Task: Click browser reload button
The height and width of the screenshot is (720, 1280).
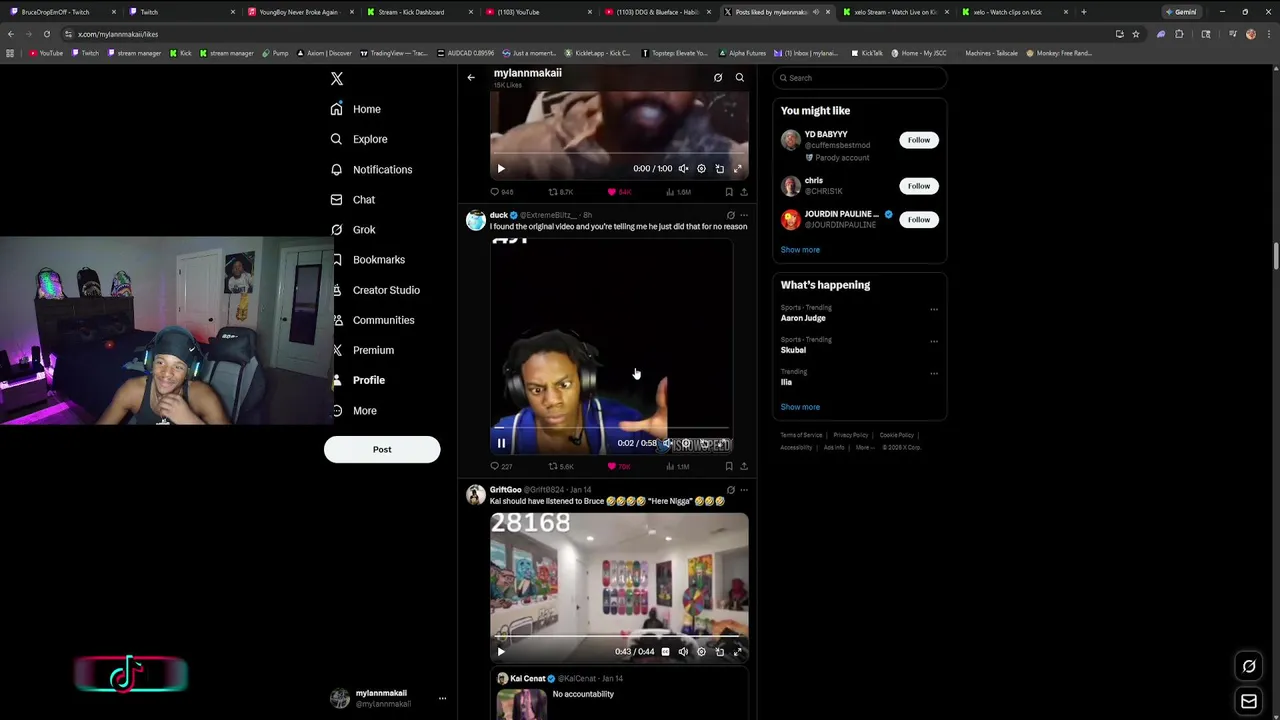Action: [x=46, y=34]
